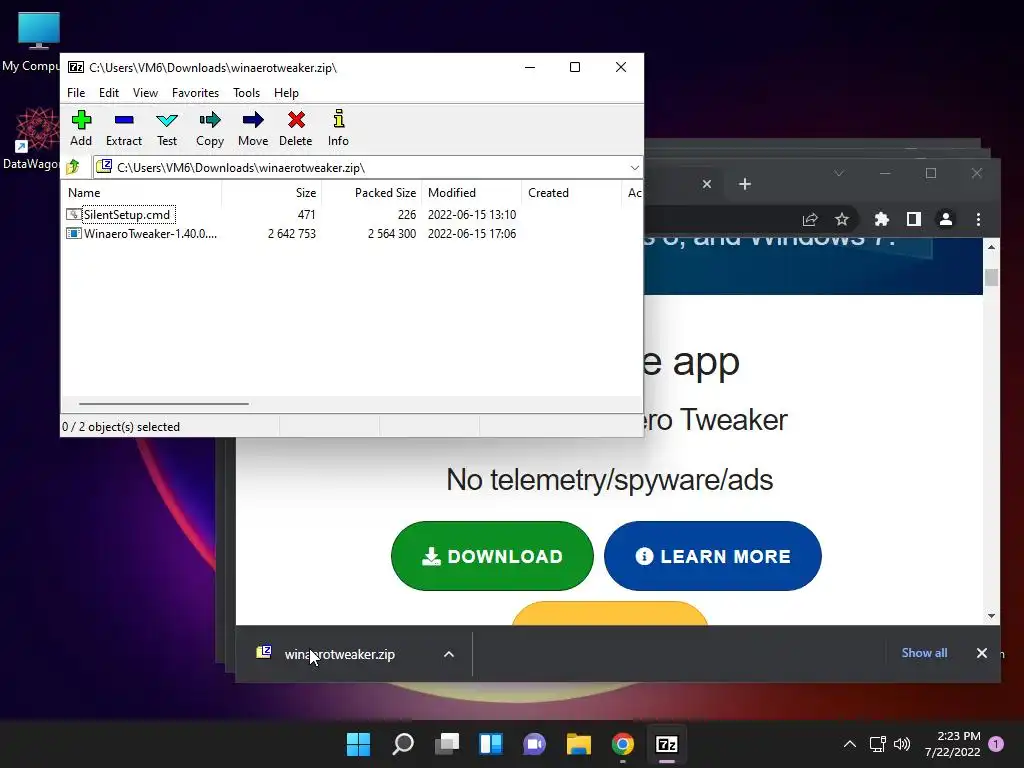
Task: Click Show all downloads link
Action: pos(924,653)
